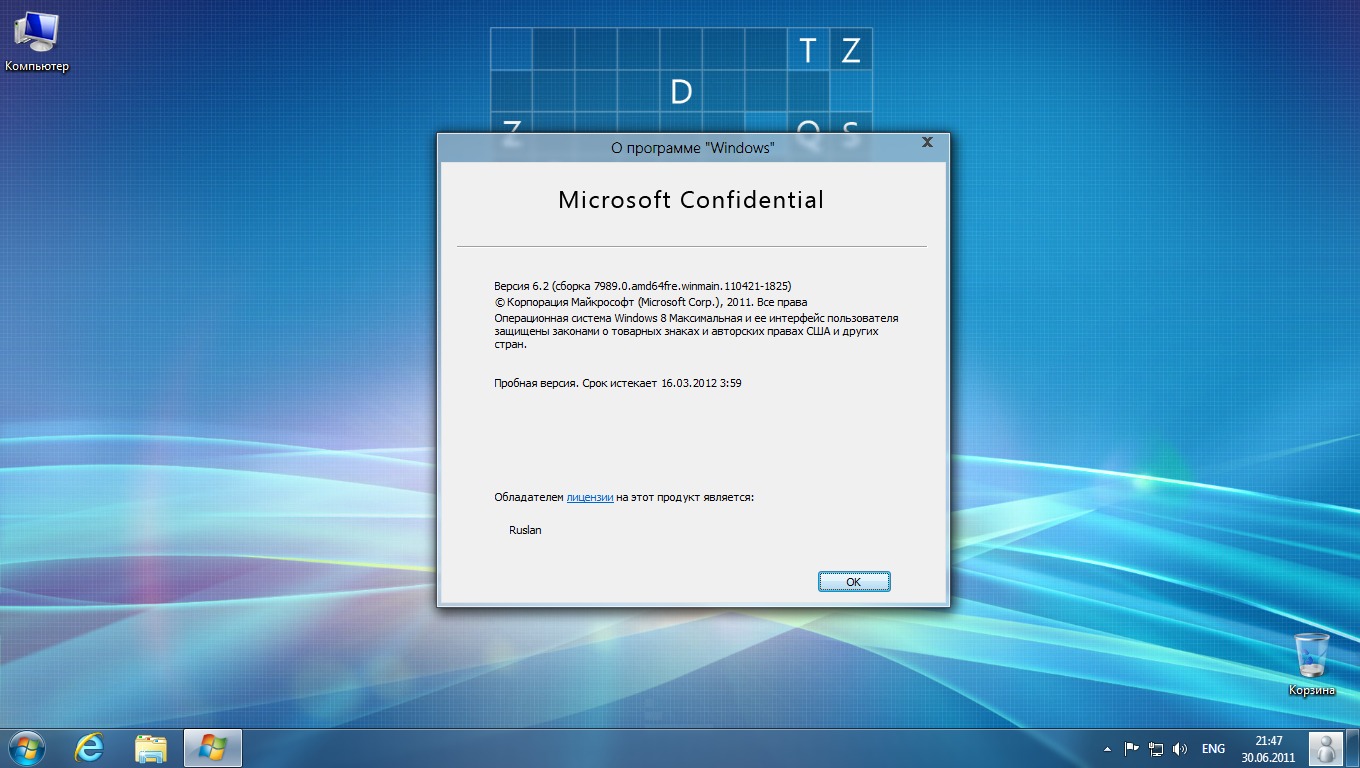Open network status tray icon
This screenshot has height=768, width=1360.
[1156, 748]
